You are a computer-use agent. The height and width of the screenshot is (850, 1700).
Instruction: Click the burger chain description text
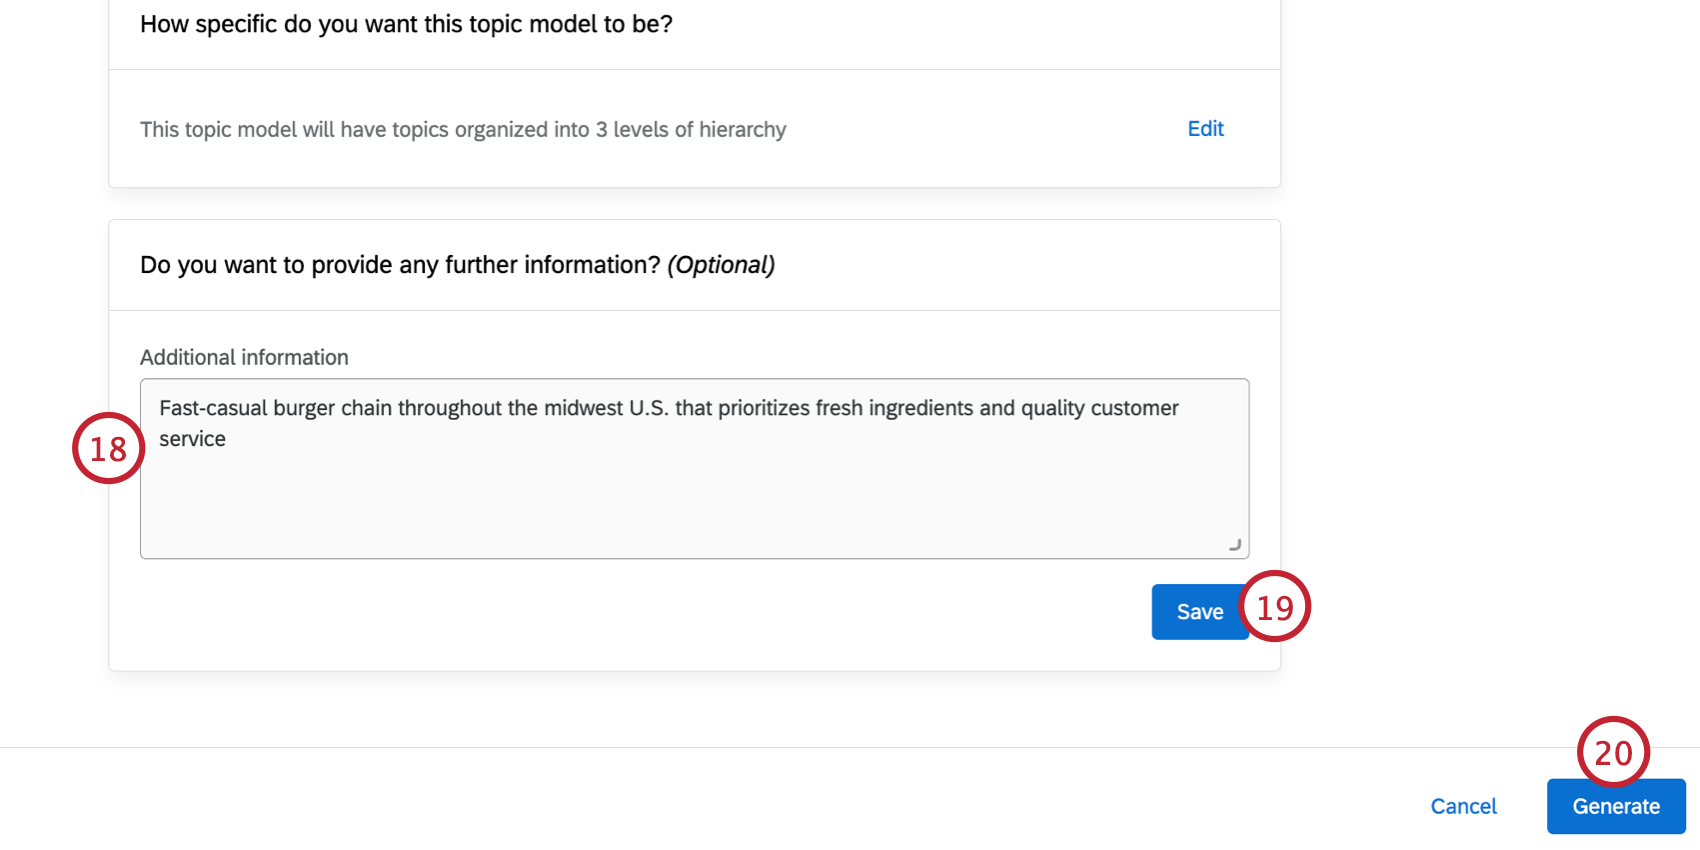coord(670,408)
